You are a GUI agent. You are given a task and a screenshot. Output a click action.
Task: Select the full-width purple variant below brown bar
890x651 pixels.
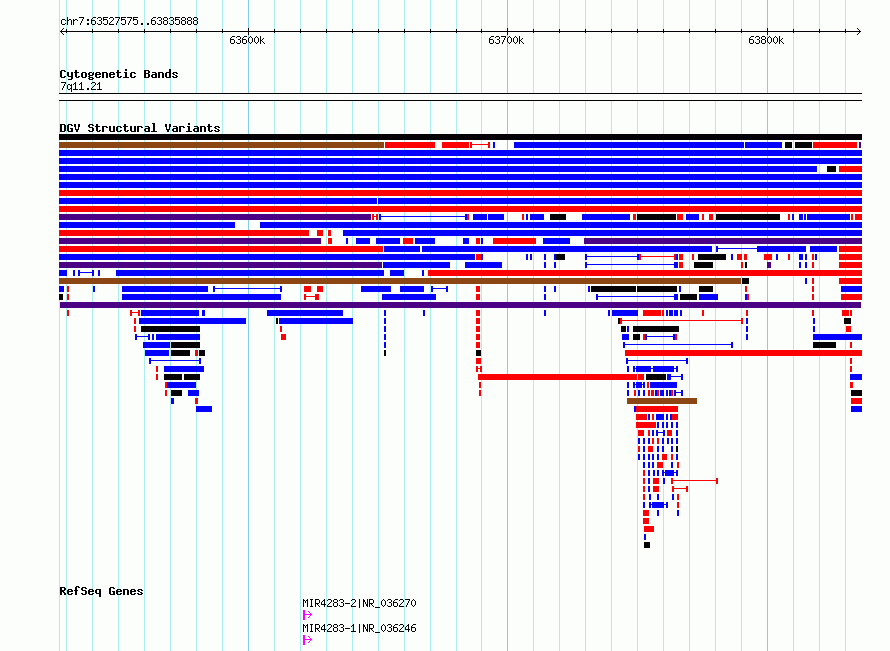click(460, 305)
